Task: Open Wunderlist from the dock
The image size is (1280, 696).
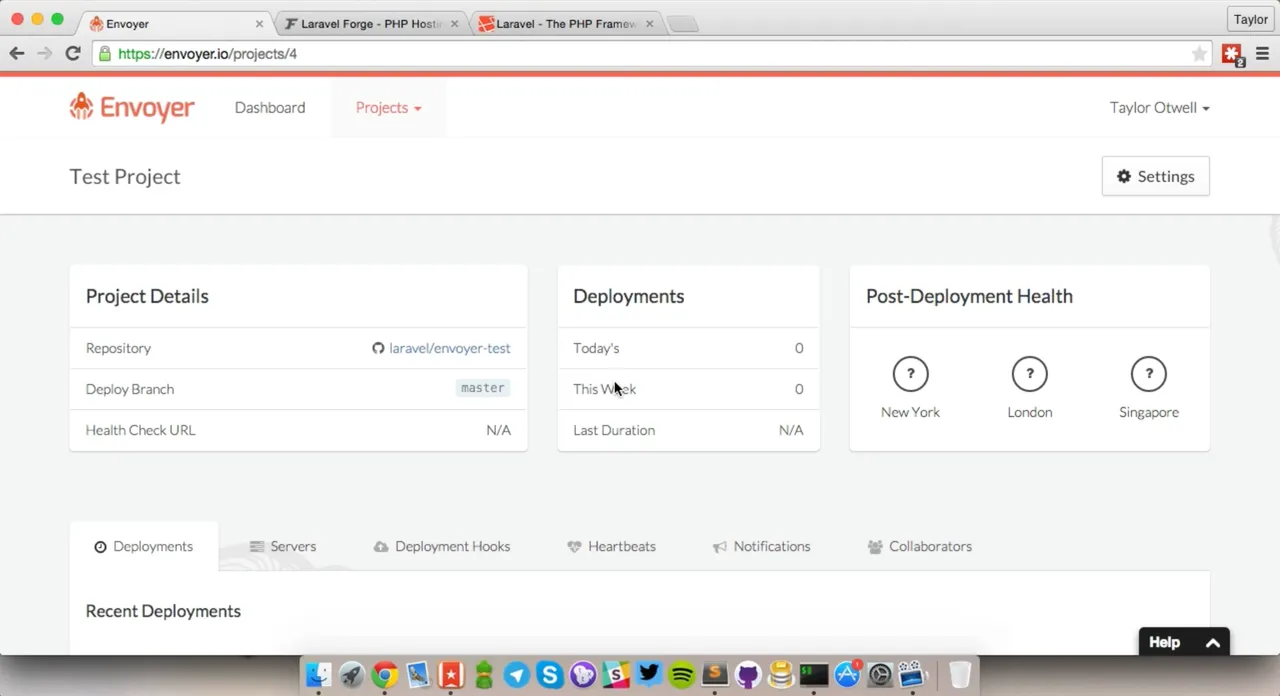Action: (450, 675)
